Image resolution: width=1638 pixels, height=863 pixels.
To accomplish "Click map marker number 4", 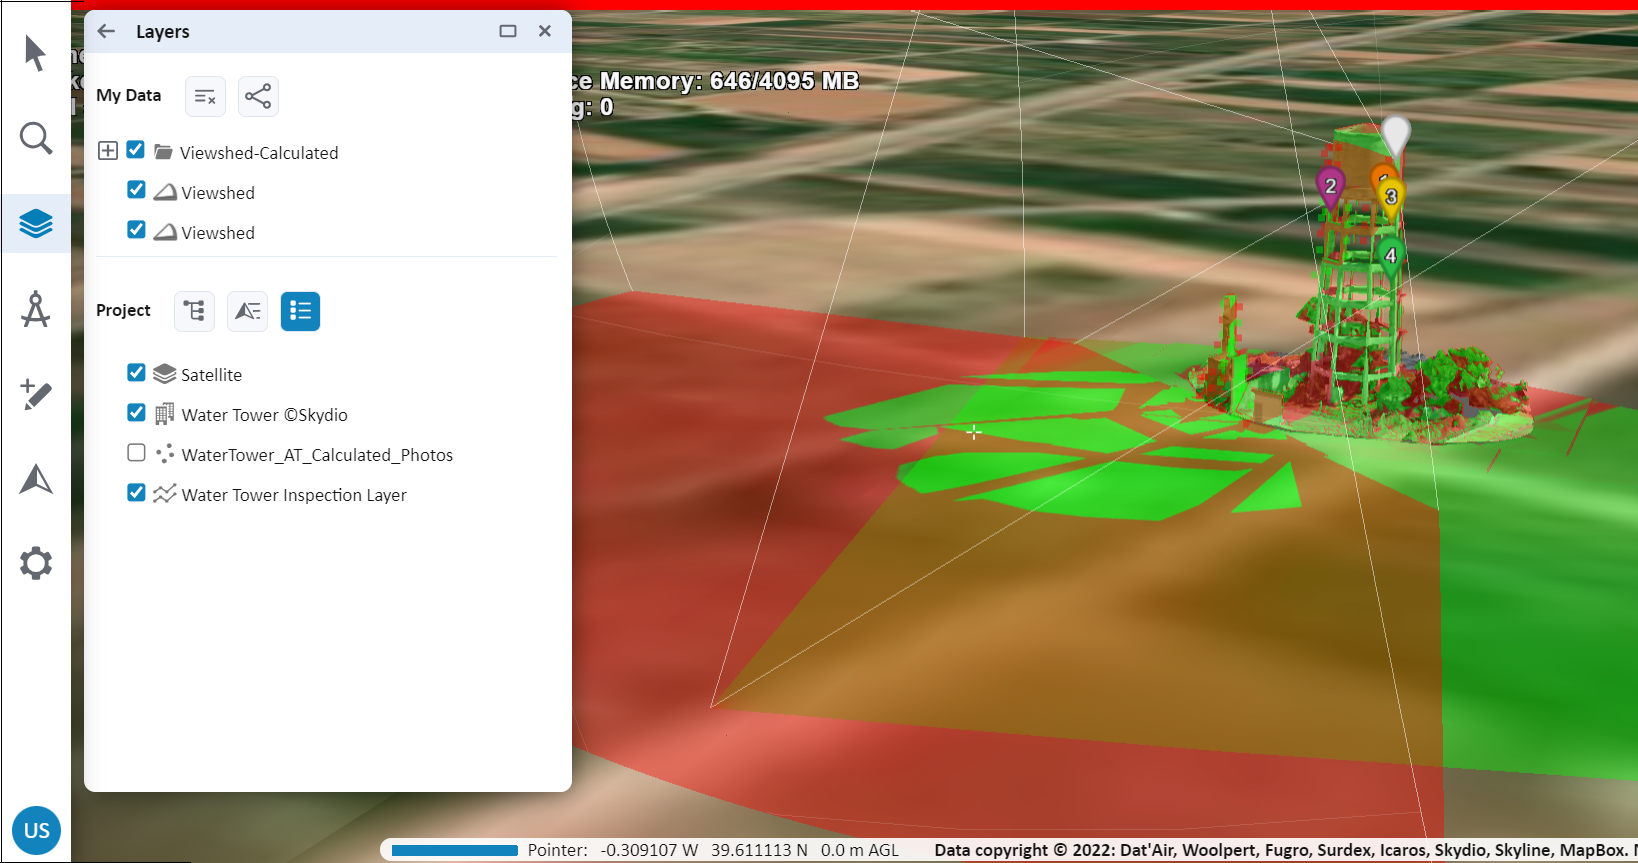I will (1390, 254).
